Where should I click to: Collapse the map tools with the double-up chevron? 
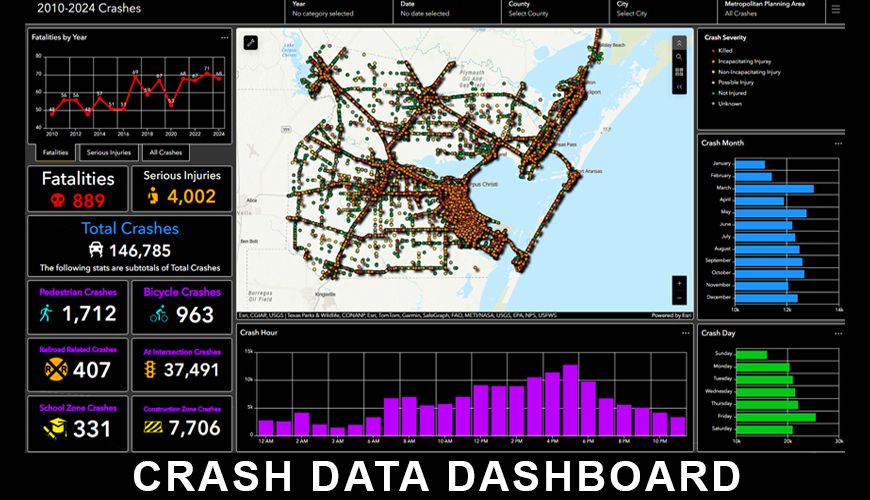[x=679, y=43]
